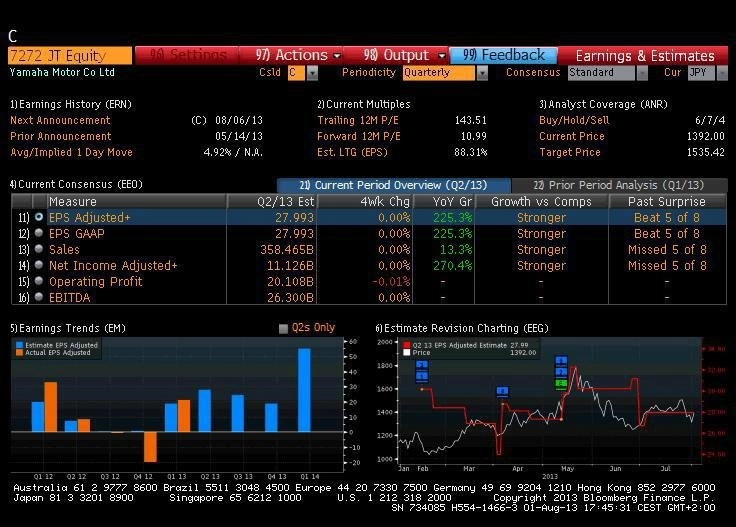Click the Net Income estimate 11.126B
The image size is (736, 527).
(290, 266)
